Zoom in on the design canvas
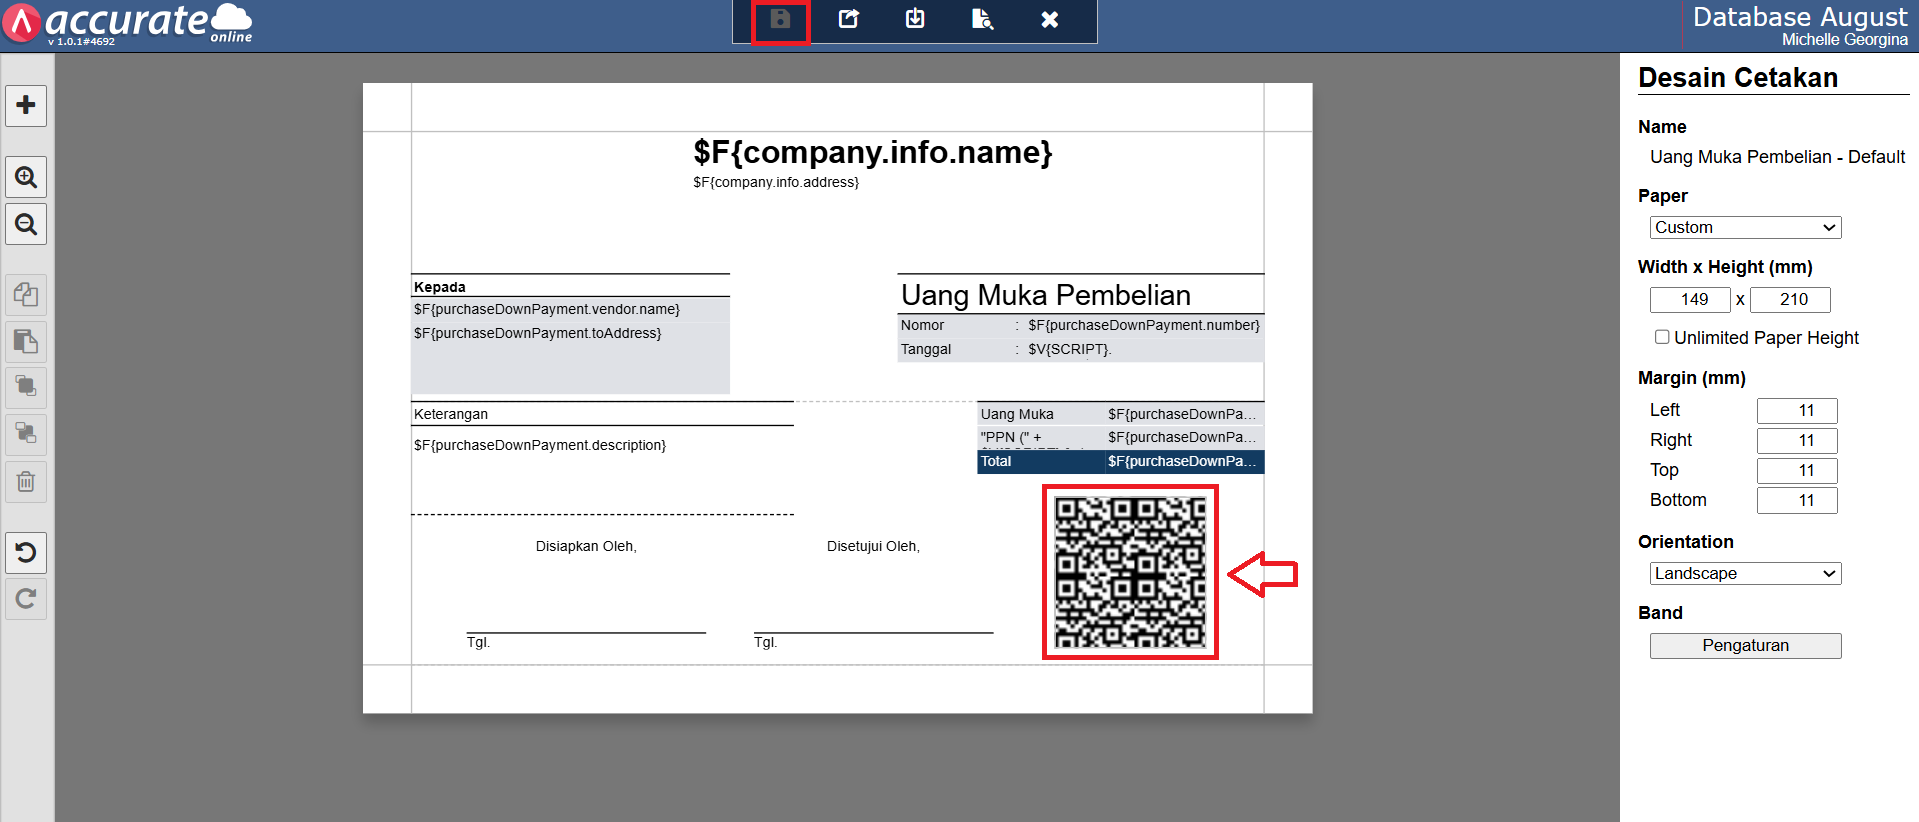The height and width of the screenshot is (822, 1919). click(26, 177)
